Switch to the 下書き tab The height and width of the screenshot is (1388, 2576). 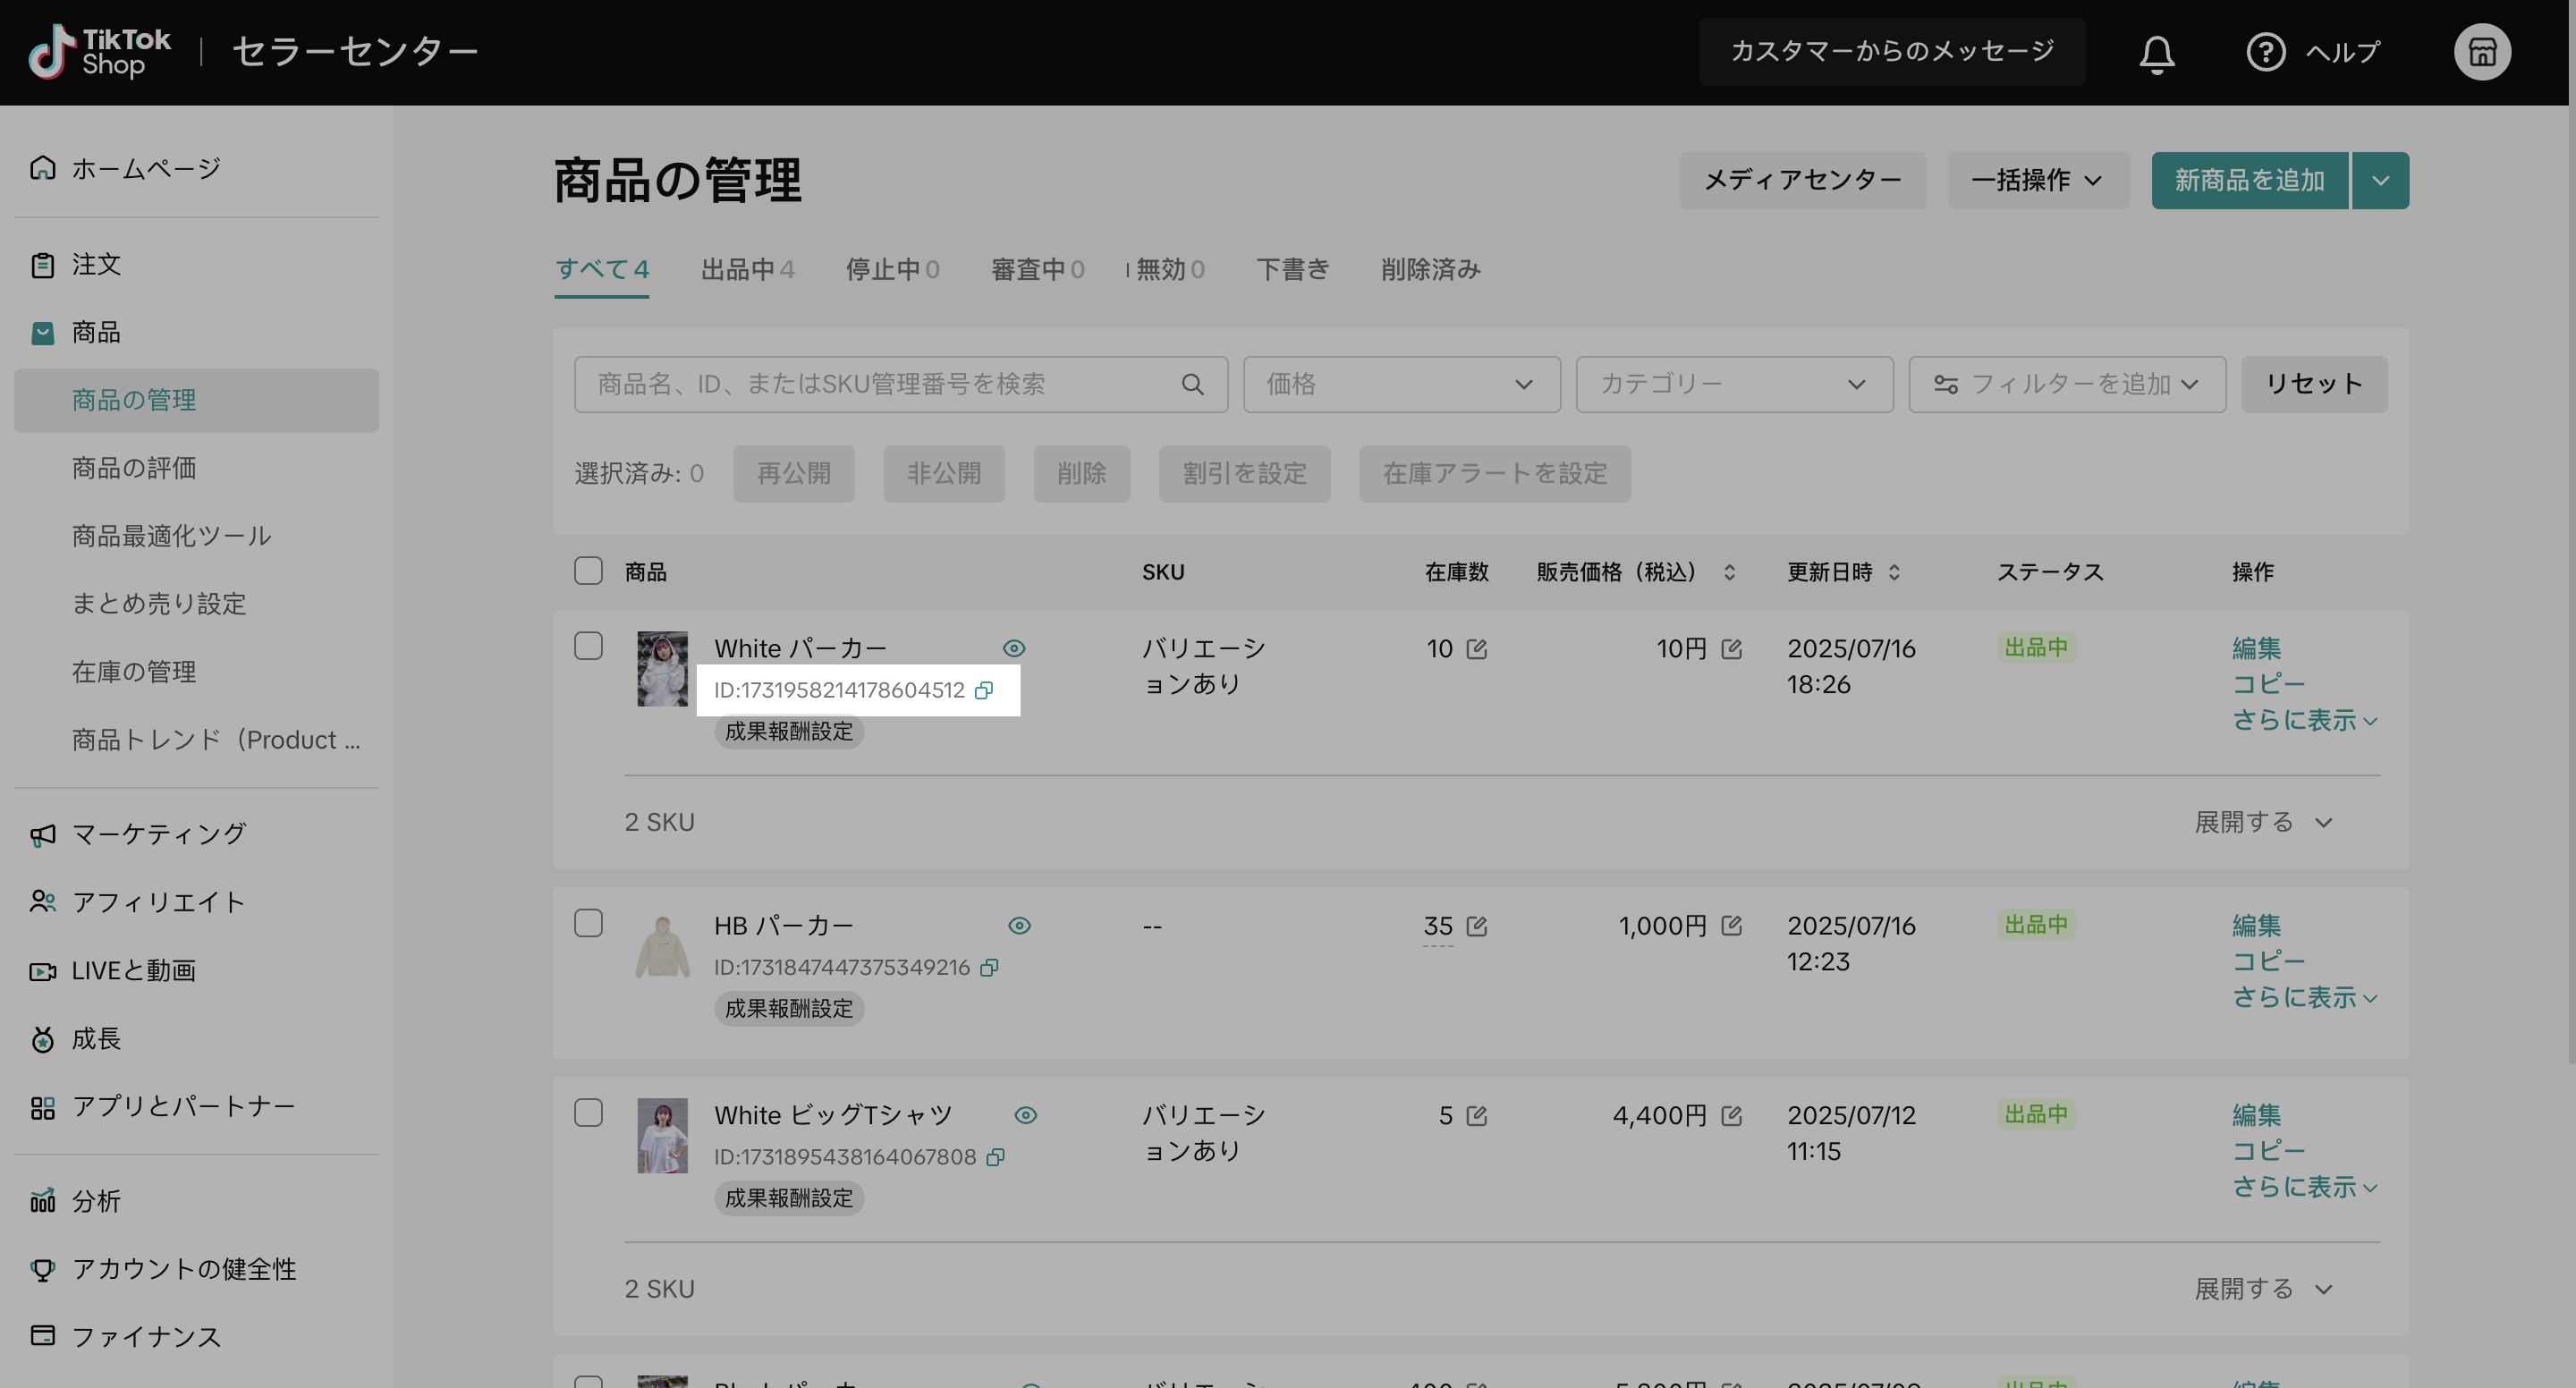click(x=1292, y=269)
